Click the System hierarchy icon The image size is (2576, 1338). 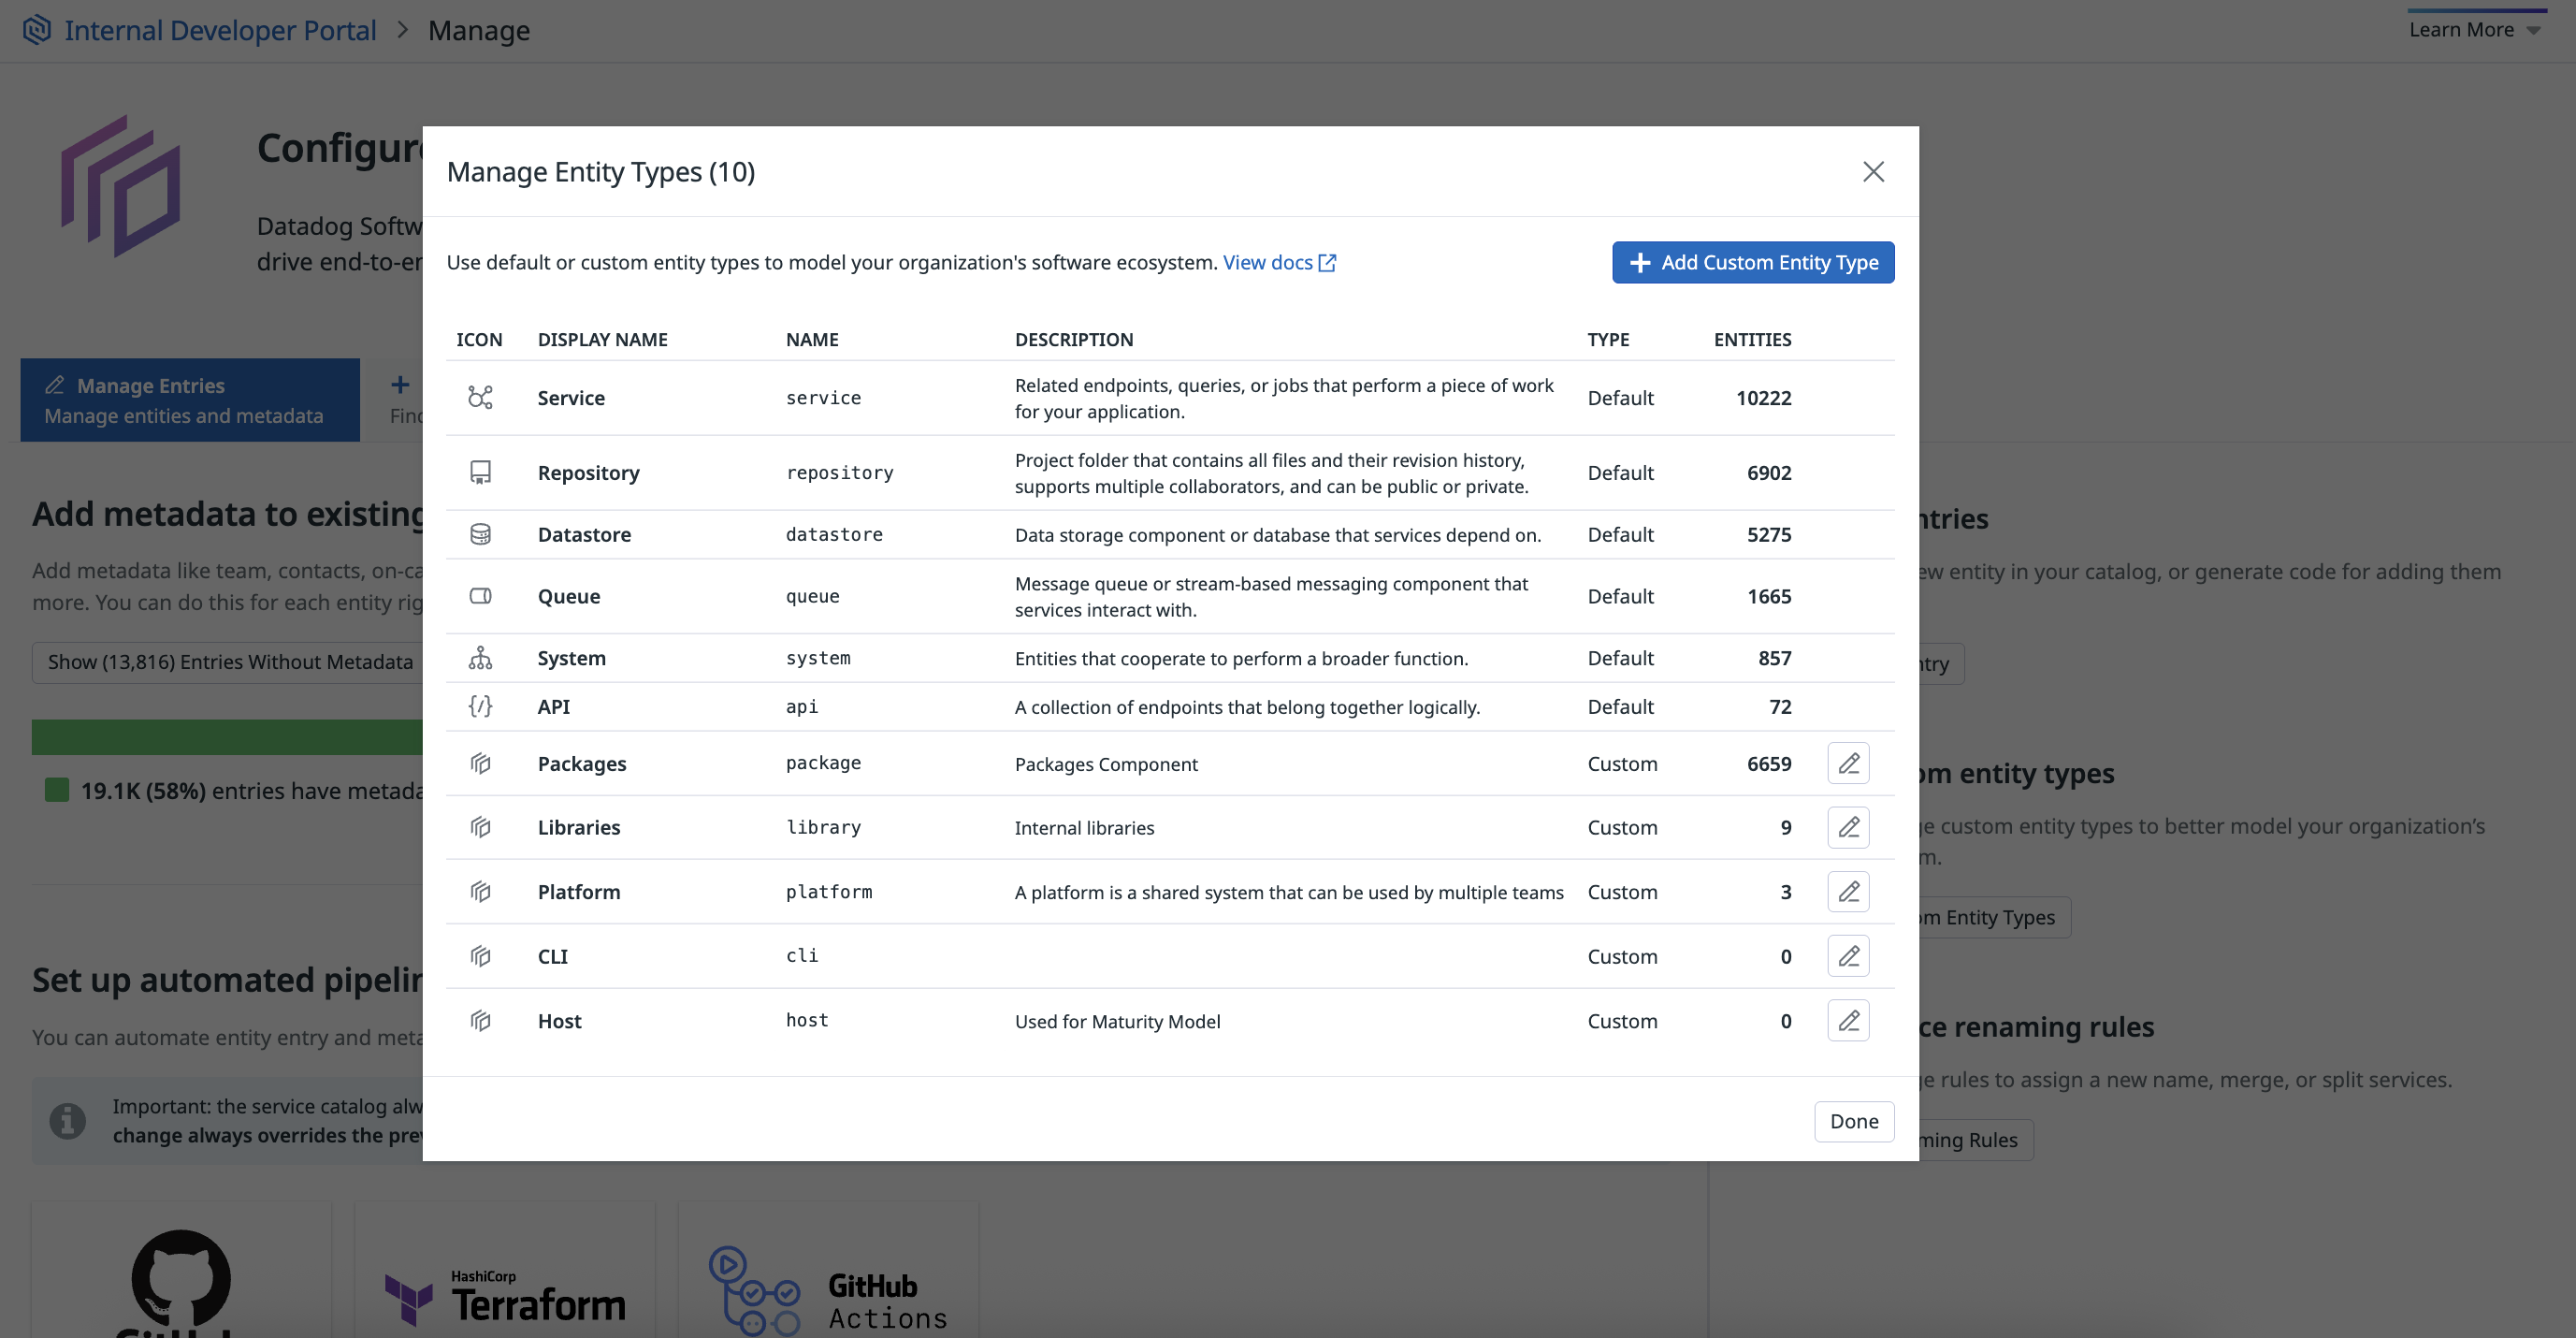click(480, 657)
